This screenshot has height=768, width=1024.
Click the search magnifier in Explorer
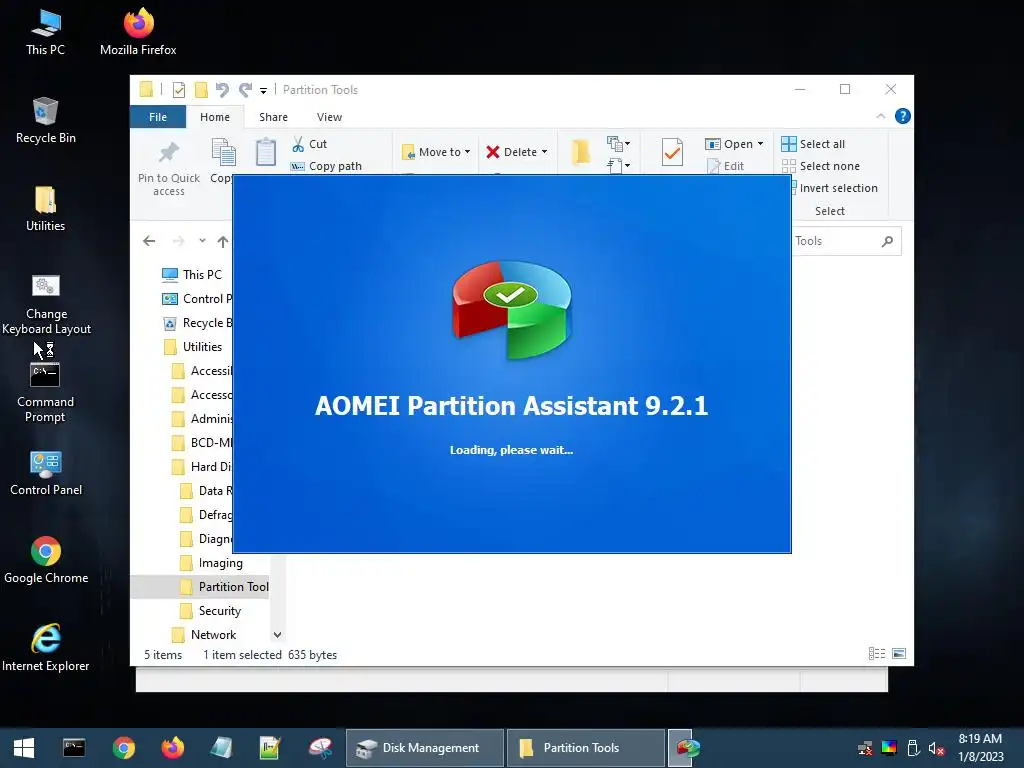click(887, 241)
